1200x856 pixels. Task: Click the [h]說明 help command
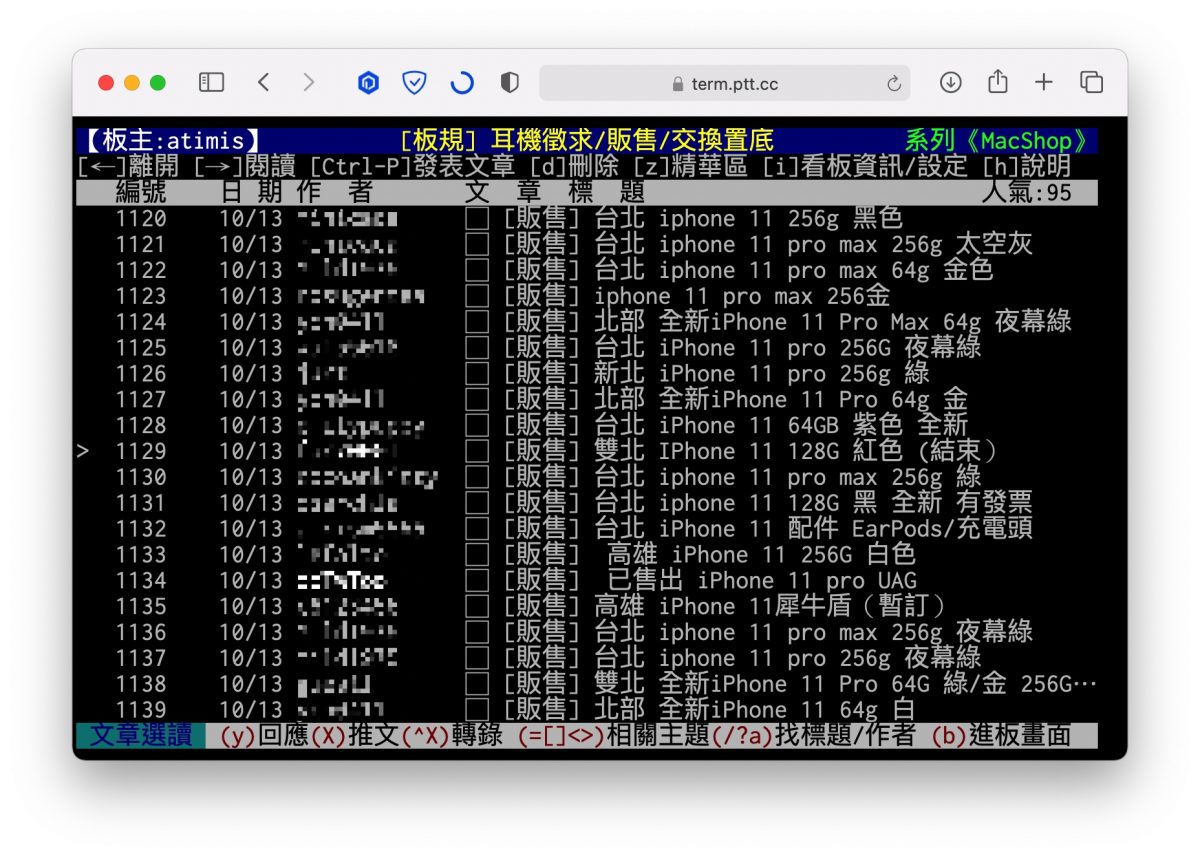pos(1026,167)
